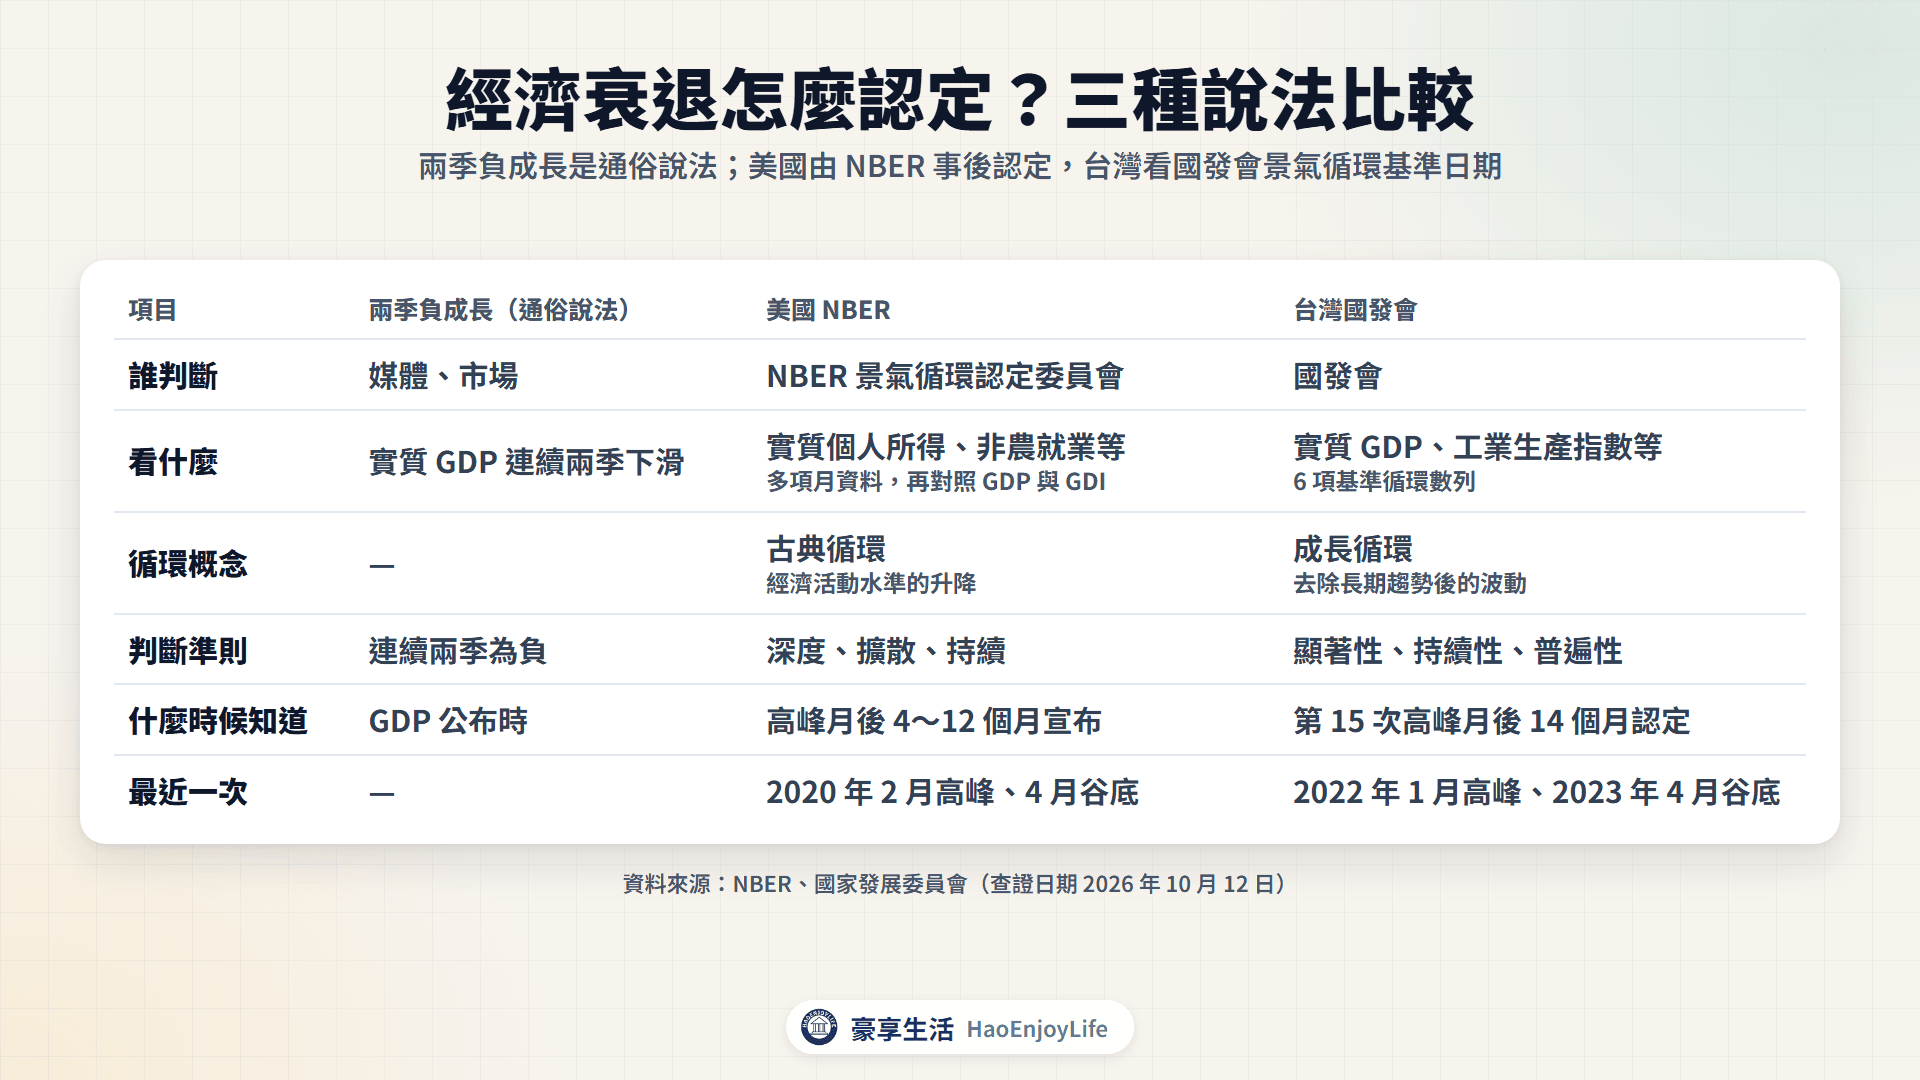Click the main title 經濟衰退怎麼認定？三種說法比較

(960, 100)
